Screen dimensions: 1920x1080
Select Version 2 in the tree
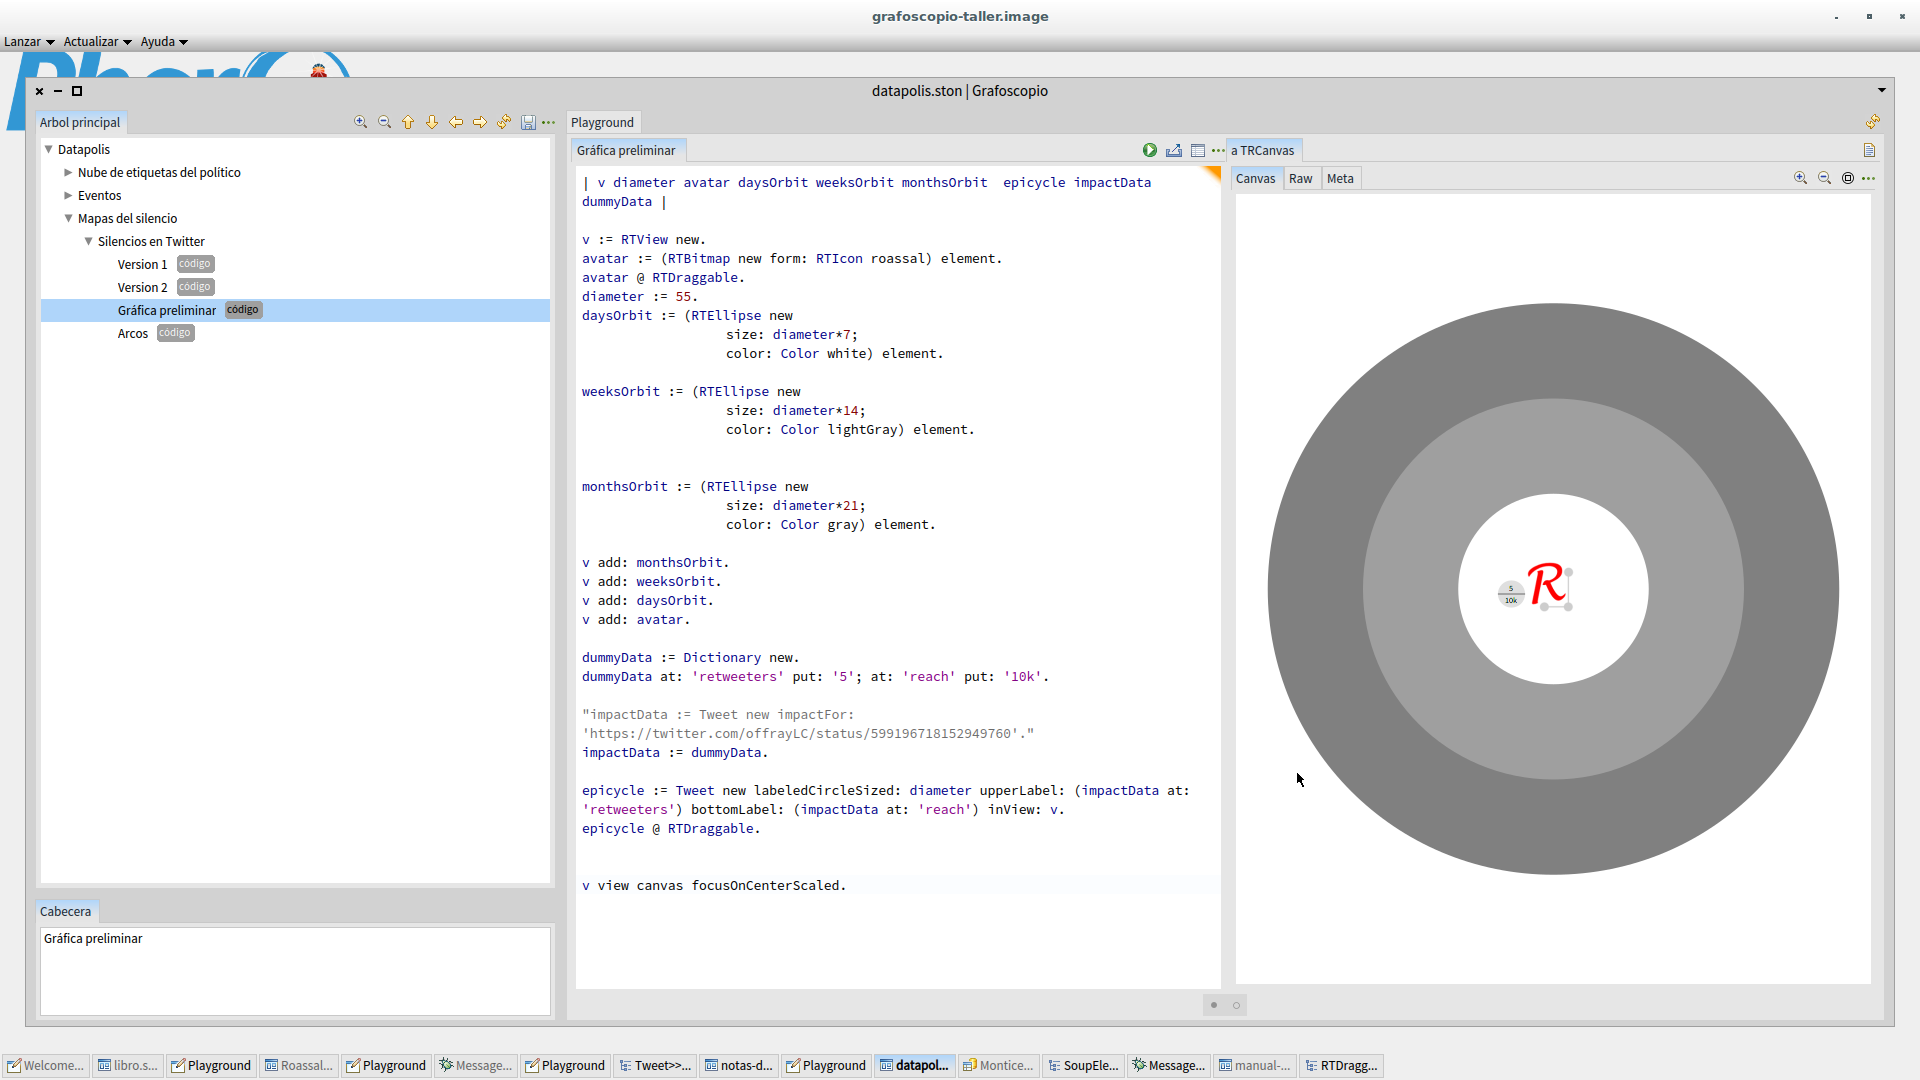pos(143,287)
